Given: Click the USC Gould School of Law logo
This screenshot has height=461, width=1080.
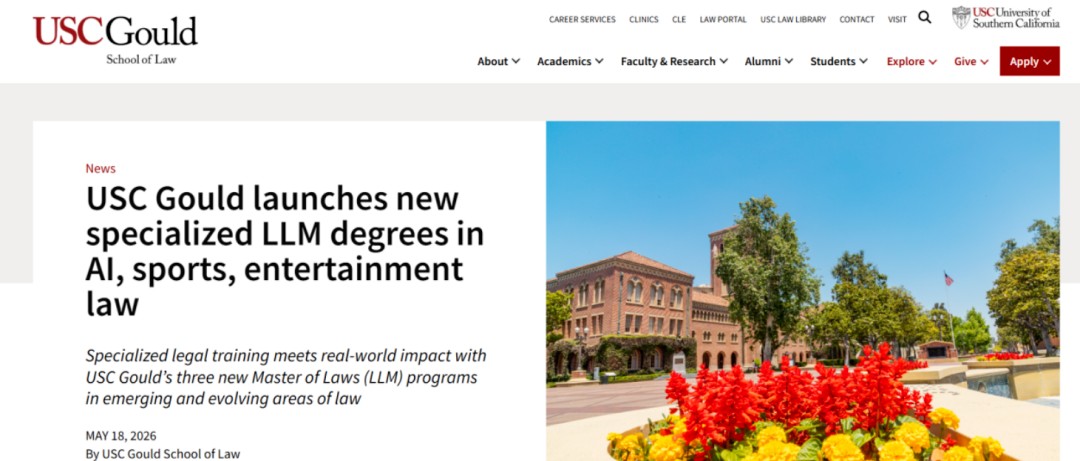Looking at the screenshot, I should click(115, 40).
